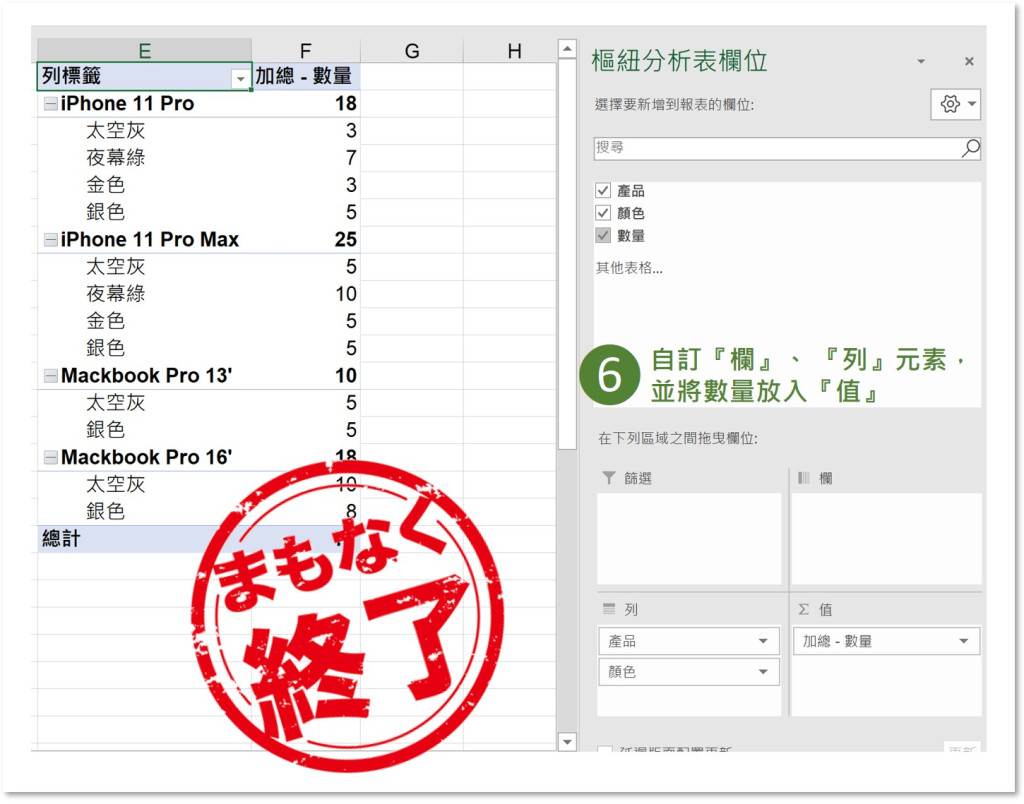Click the scrollbar up arrow
The height and width of the screenshot is (804, 1024).
click(x=567, y=48)
